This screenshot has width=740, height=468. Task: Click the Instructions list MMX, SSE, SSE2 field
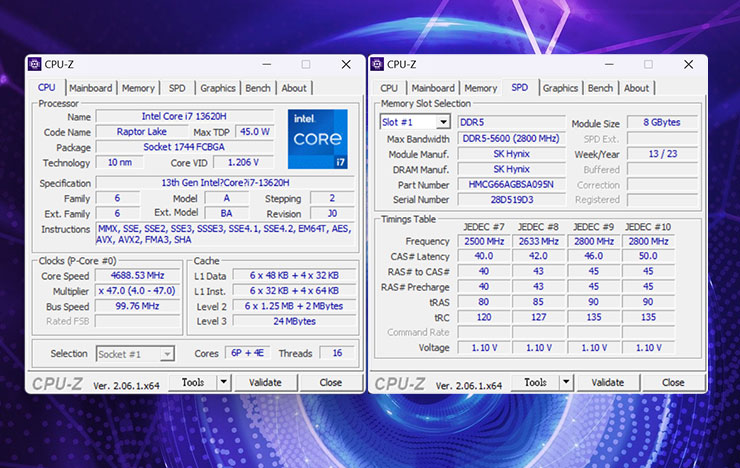225,234
